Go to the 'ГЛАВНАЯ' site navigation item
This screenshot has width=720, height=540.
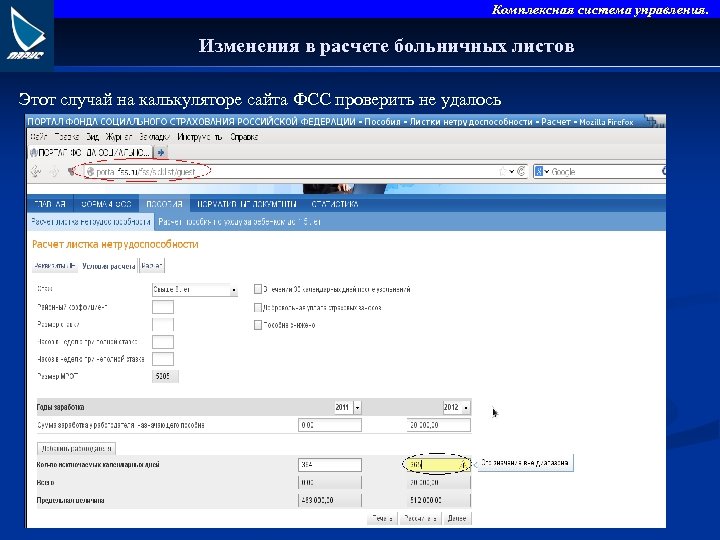(50, 204)
